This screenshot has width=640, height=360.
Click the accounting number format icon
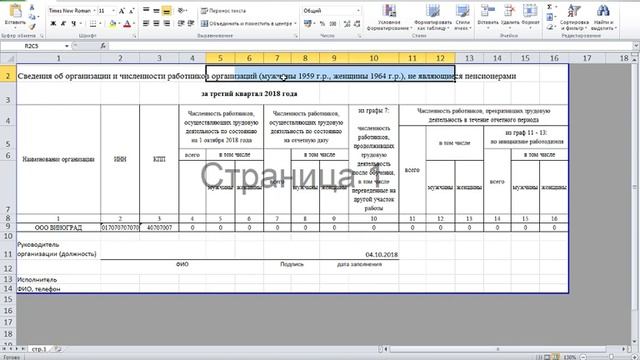pos(309,24)
